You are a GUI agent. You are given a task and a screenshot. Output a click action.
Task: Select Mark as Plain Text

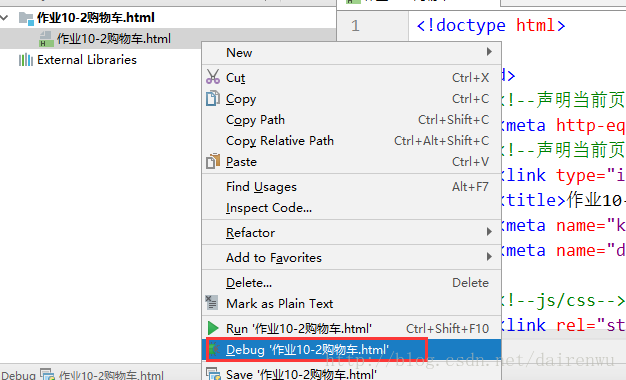[352, 303]
